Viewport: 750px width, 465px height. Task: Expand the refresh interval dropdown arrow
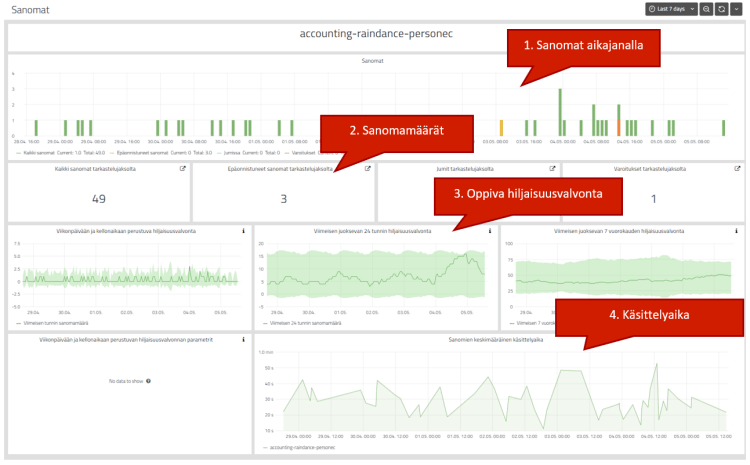click(736, 9)
